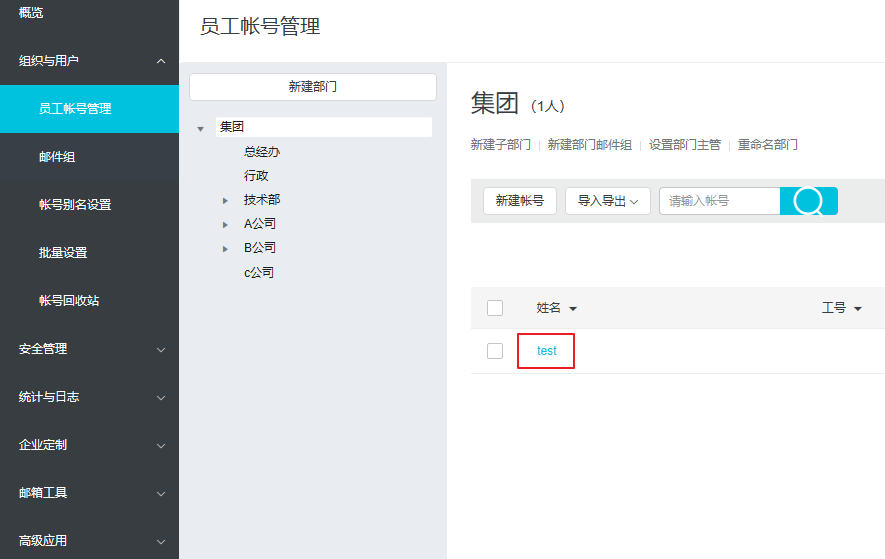Click the 新建部门 button
This screenshot has height=559, width=885.
coord(312,87)
